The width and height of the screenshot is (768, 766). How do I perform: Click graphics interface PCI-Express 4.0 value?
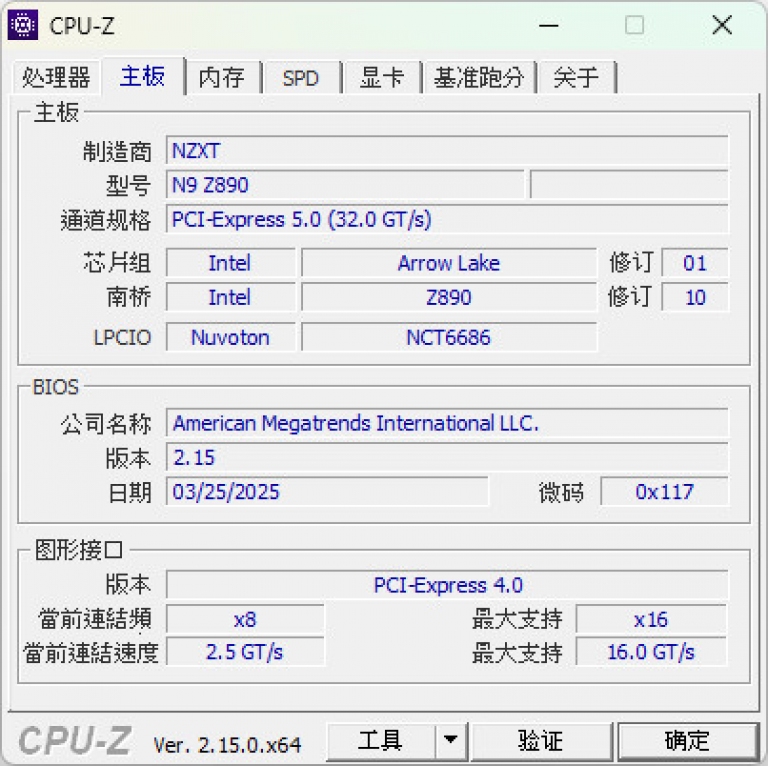(x=447, y=585)
